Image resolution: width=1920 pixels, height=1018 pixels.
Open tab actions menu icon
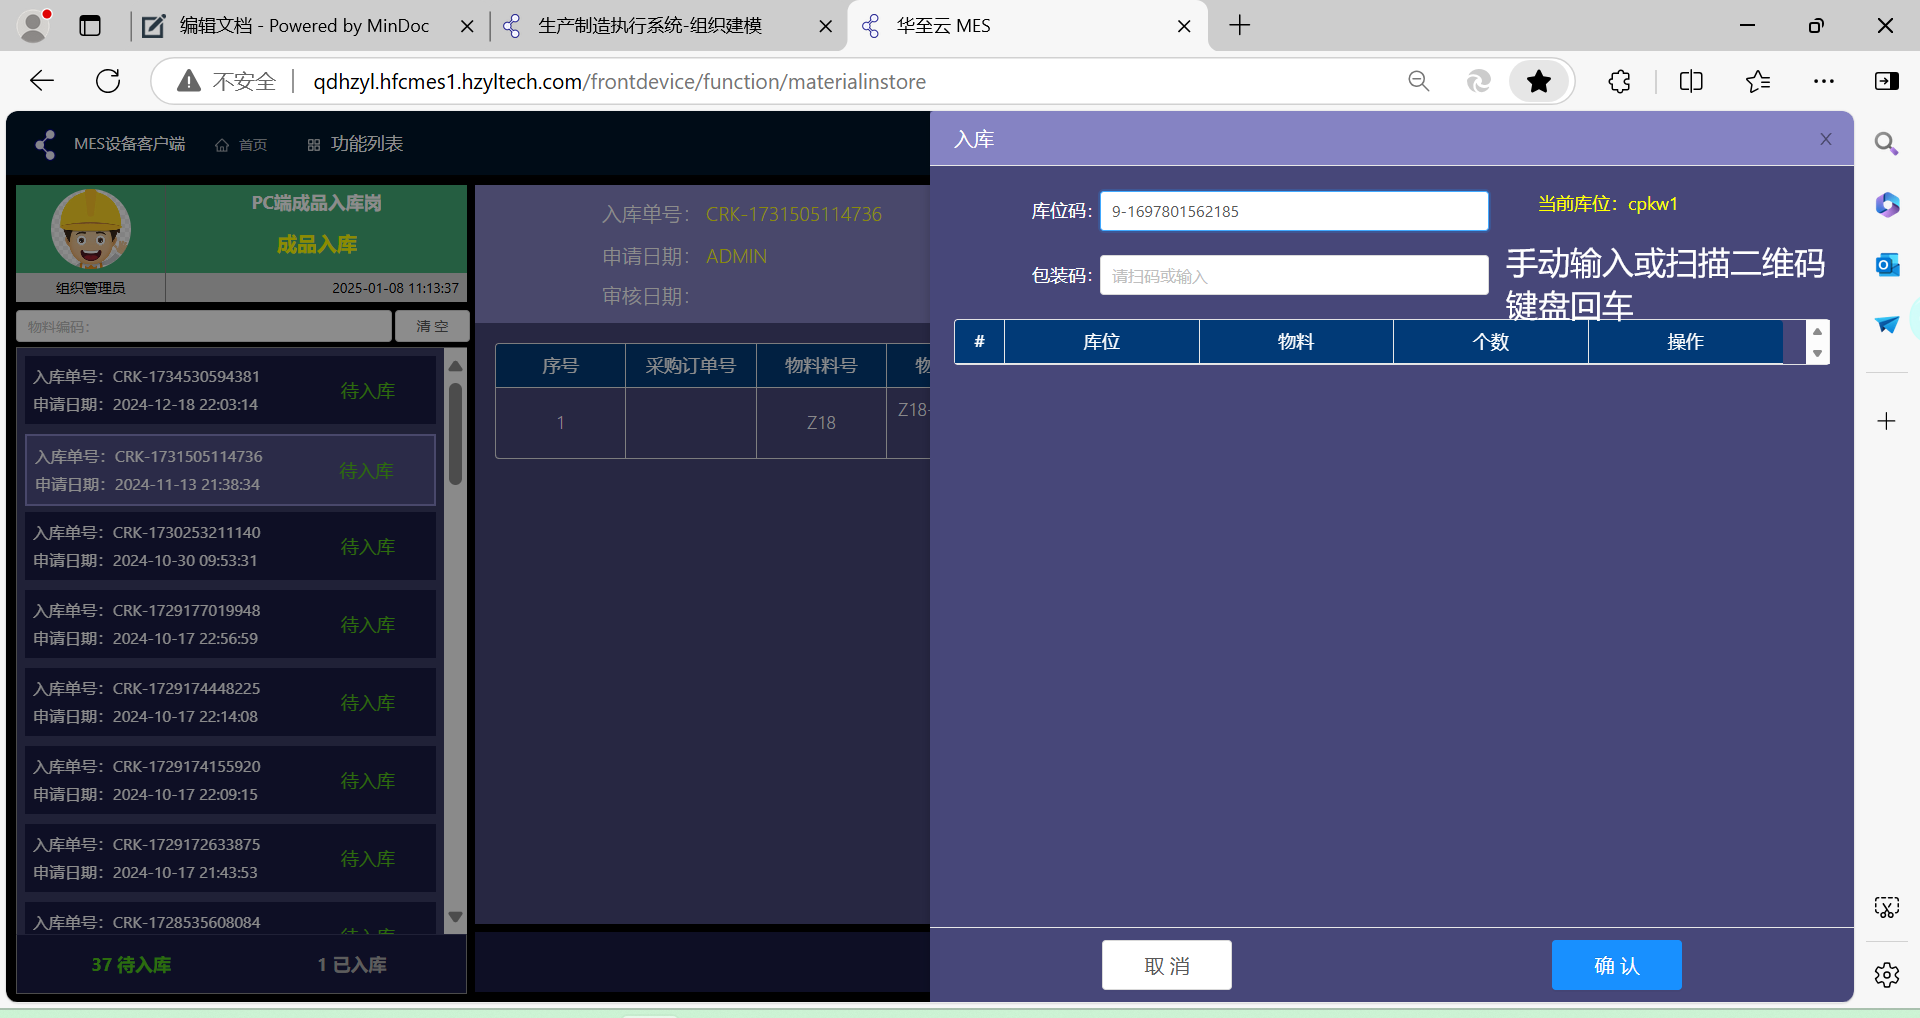90,26
